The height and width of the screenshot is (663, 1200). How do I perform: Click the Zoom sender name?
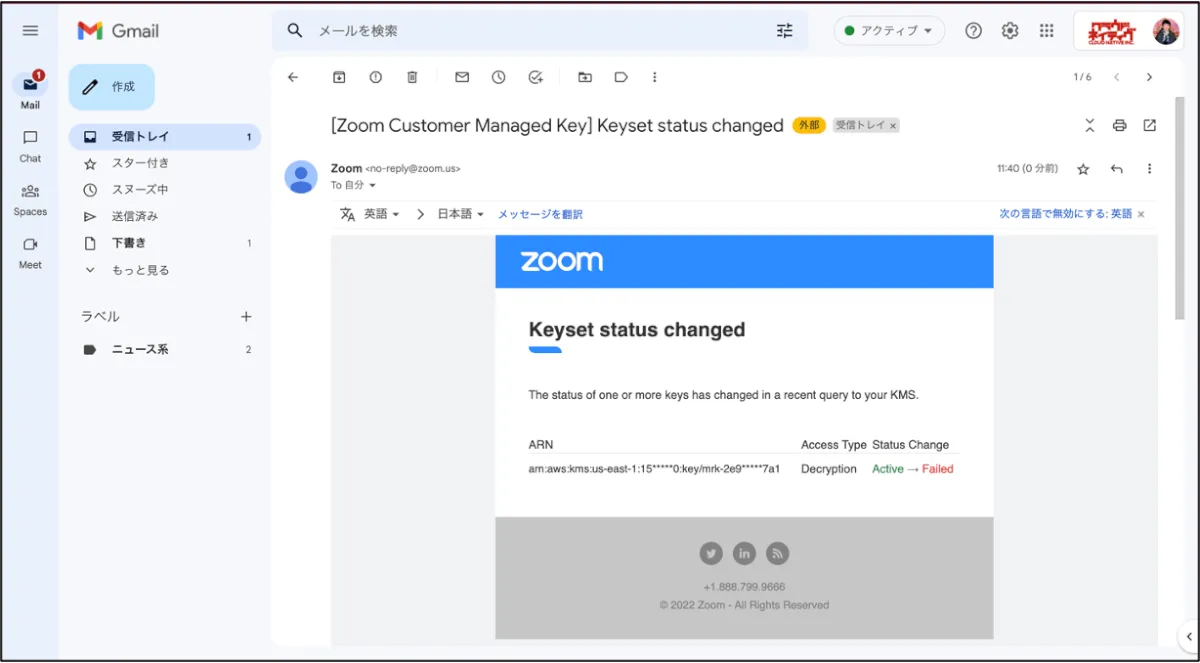[346, 169]
